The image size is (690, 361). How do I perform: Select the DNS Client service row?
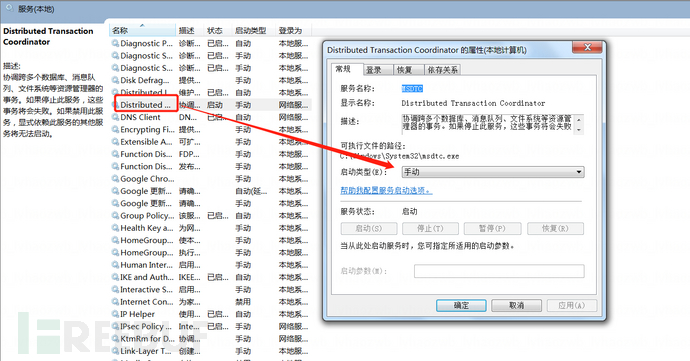pyautogui.click(x=211, y=117)
